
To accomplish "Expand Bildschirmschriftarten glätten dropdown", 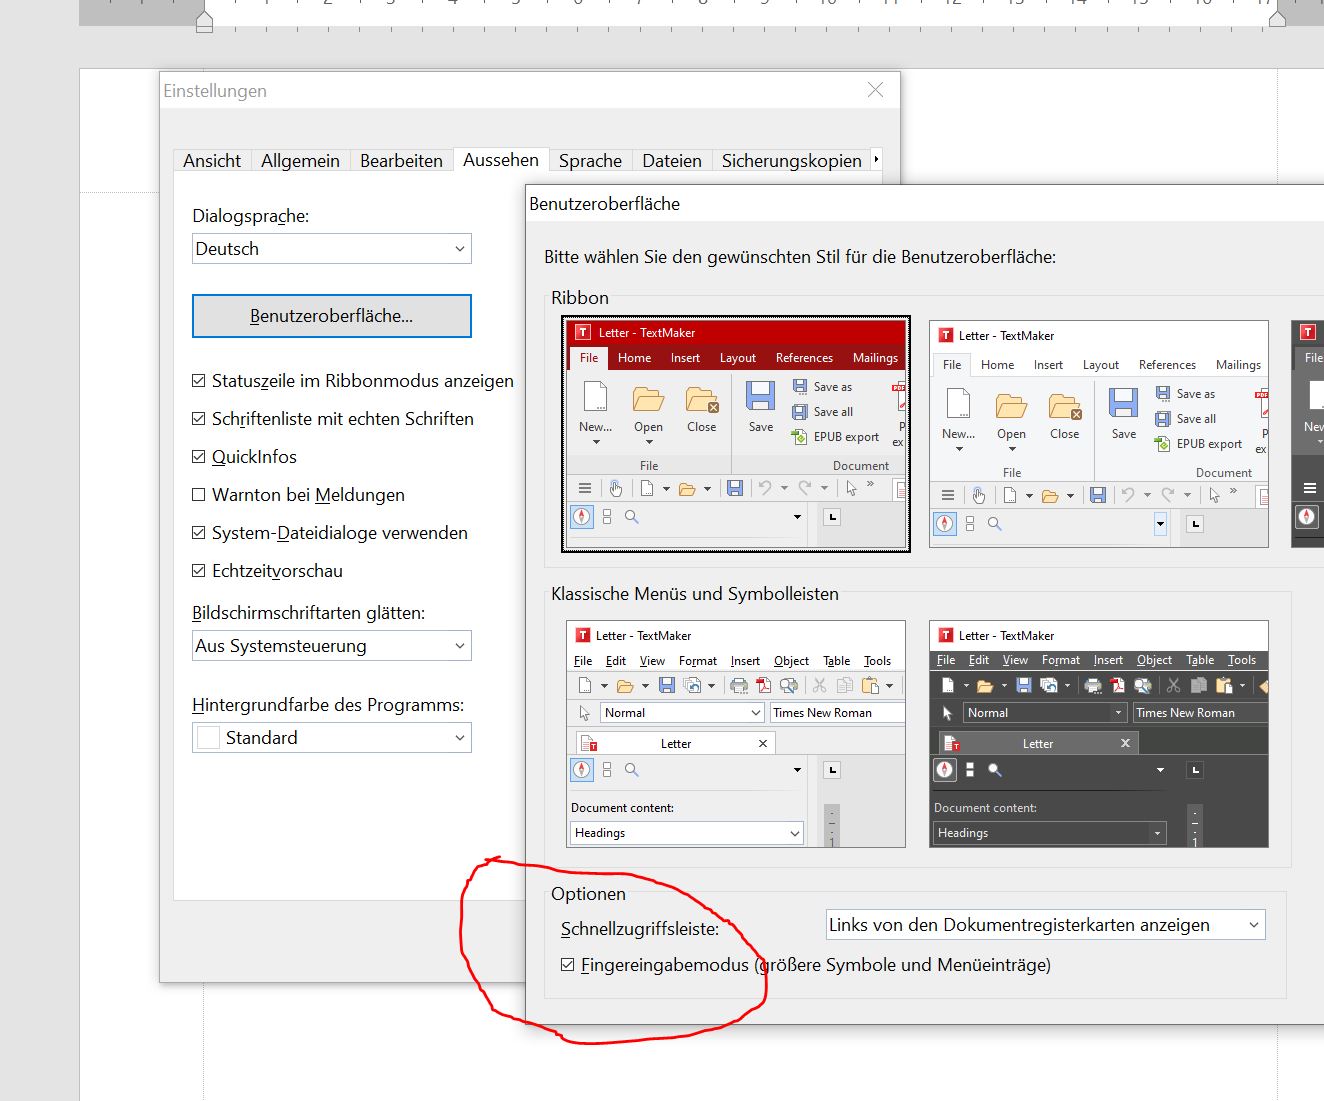I will coord(332,646).
